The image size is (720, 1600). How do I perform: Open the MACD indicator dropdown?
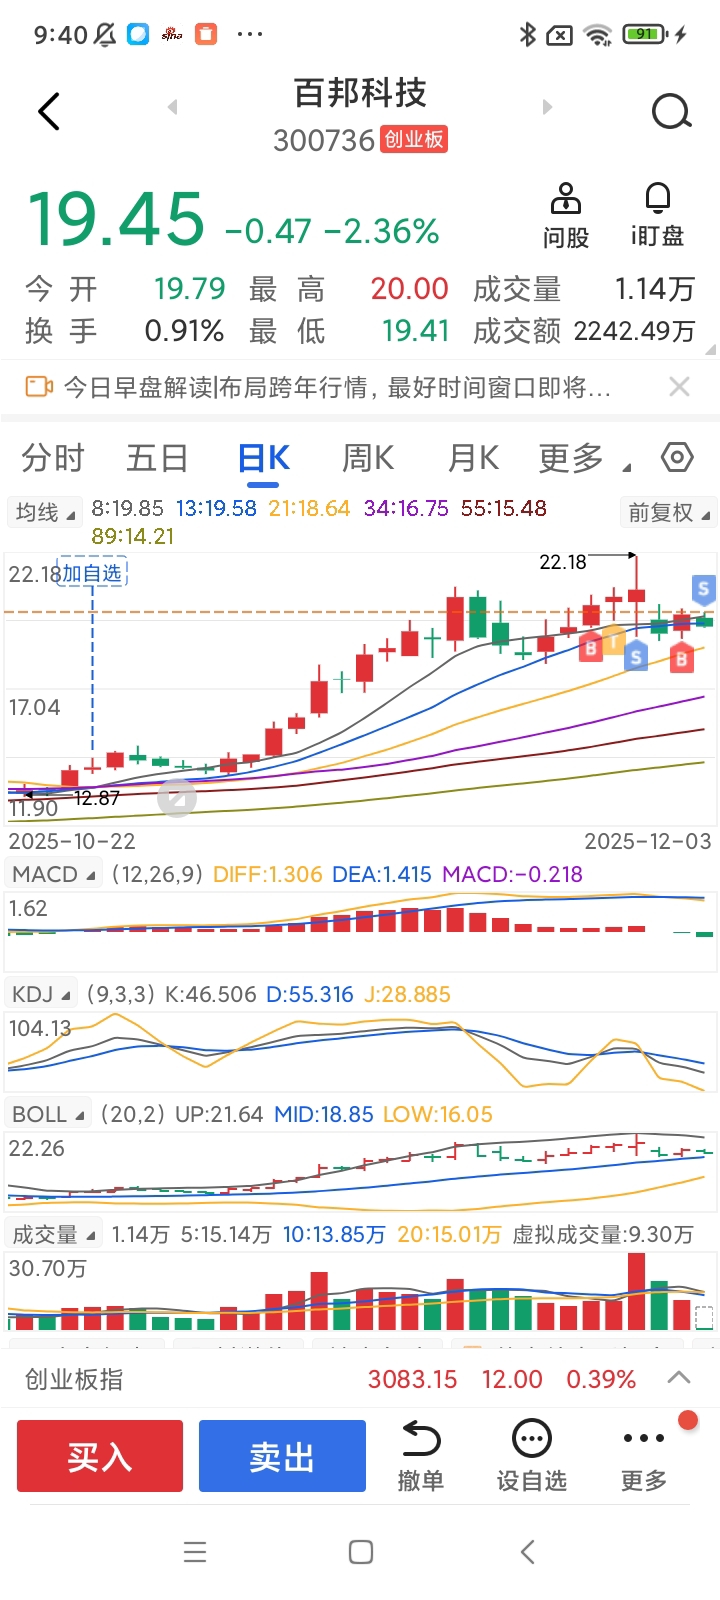coord(54,874)
